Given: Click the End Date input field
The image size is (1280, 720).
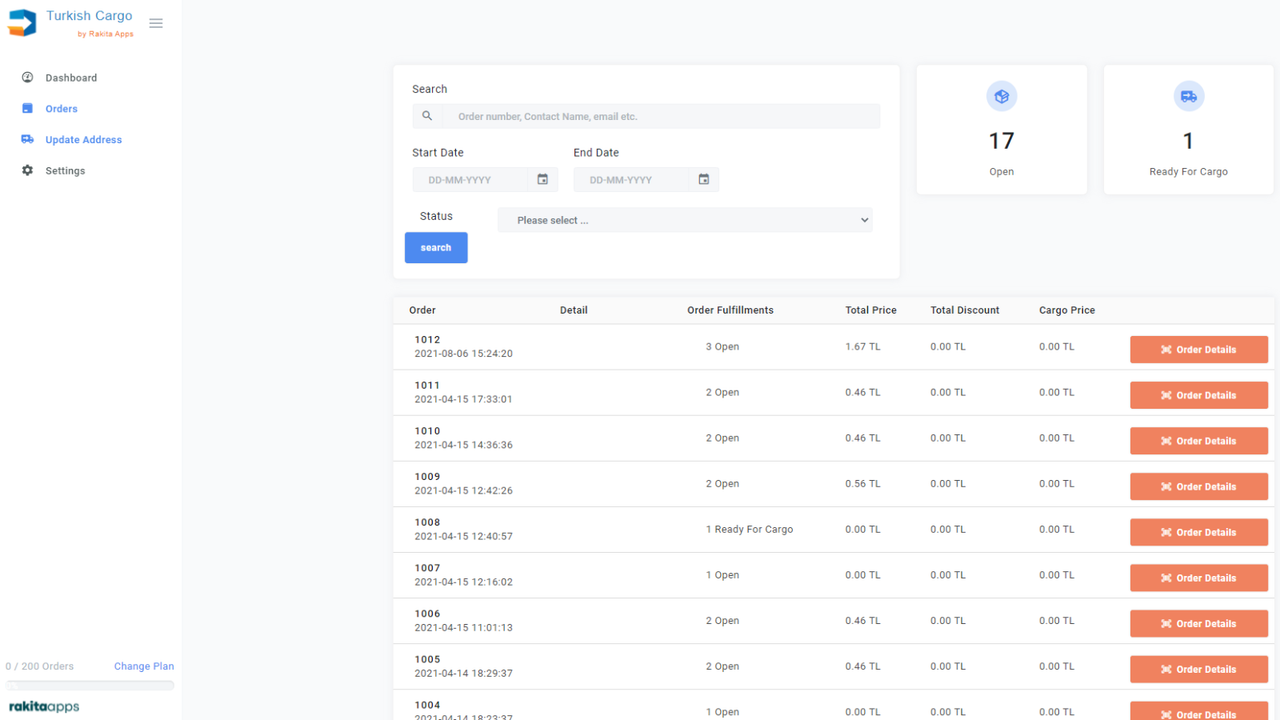Looking at the screenshot, I should click(x=631, y=180).
